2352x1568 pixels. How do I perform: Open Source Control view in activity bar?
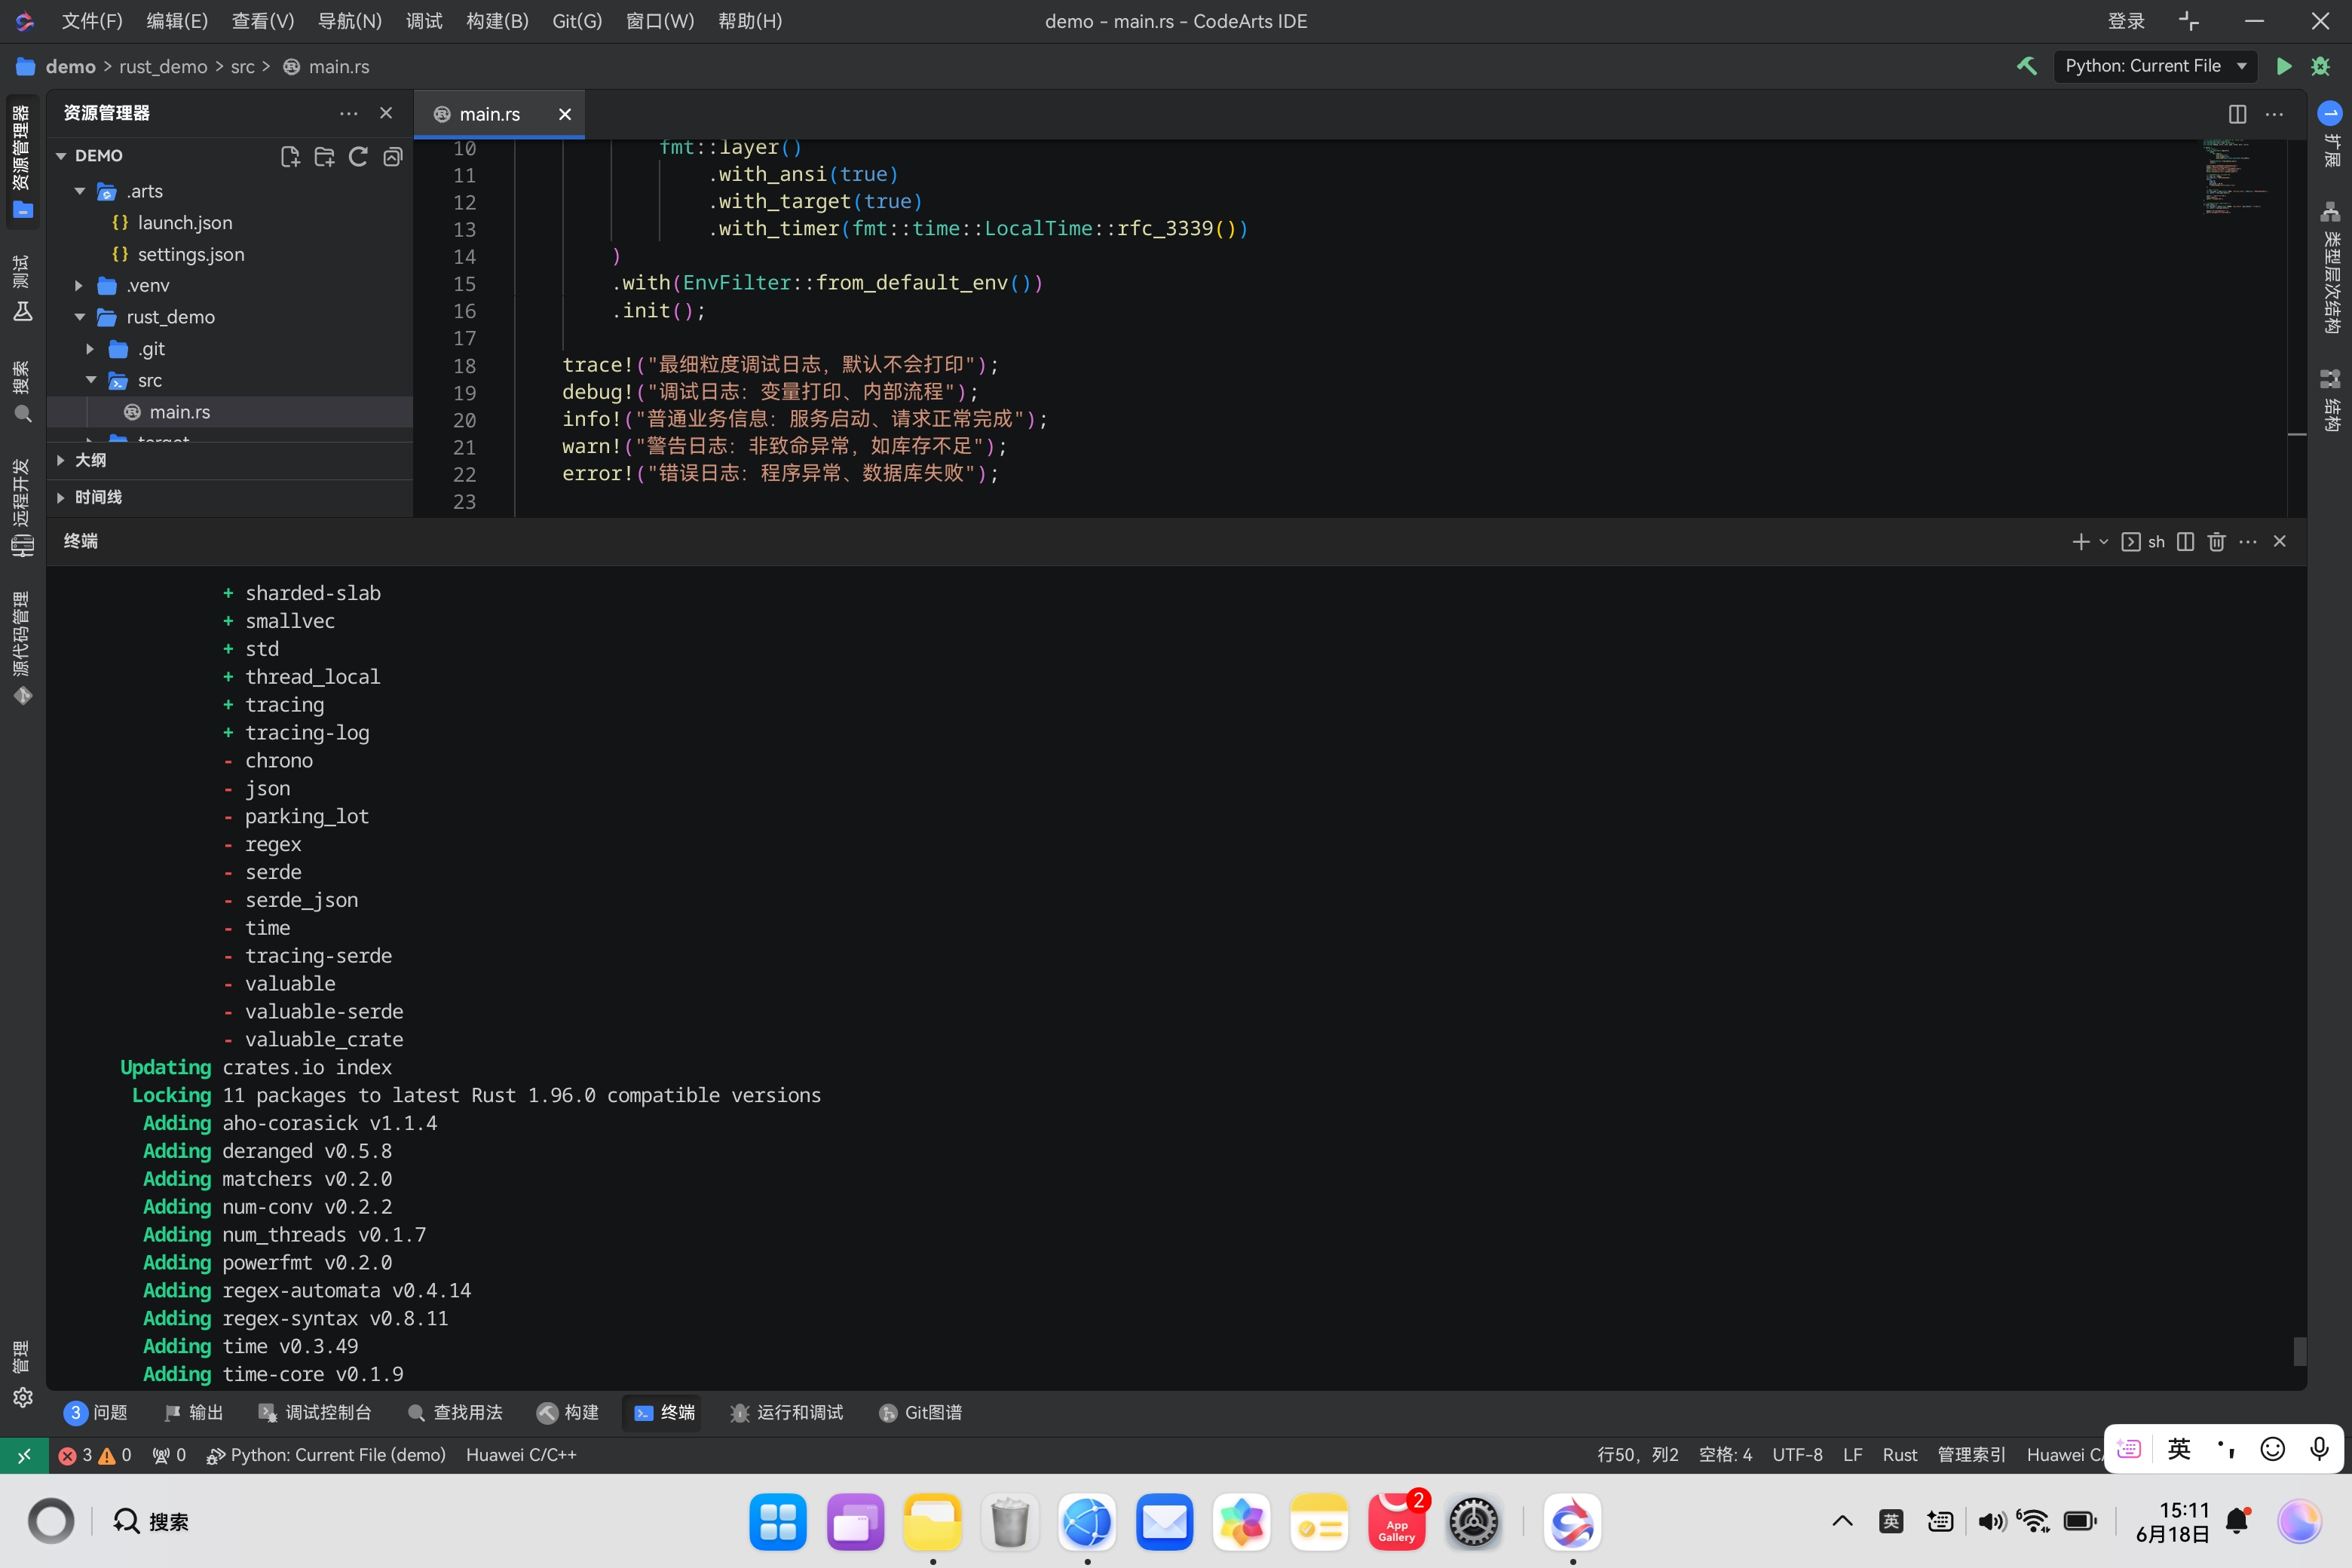tap(22, 649)
